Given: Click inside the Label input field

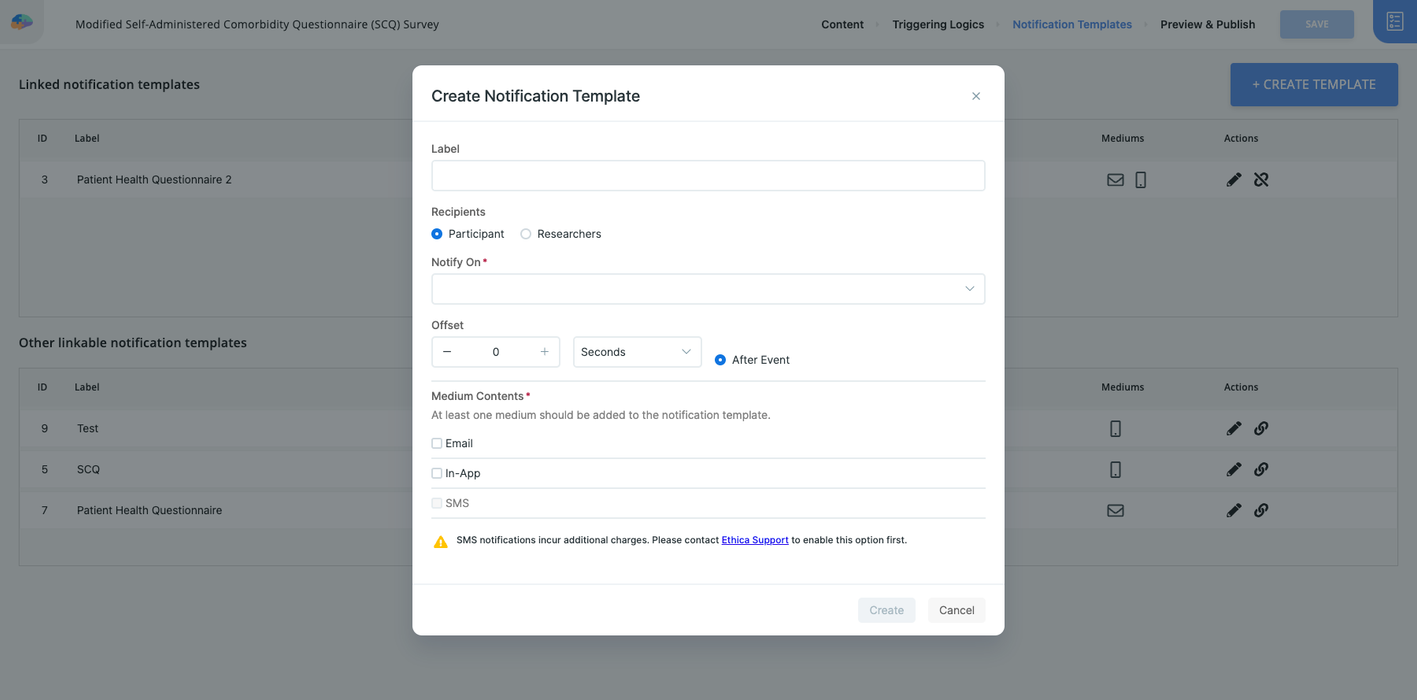Looking at the screenshot, I should [x=708, y=175].
